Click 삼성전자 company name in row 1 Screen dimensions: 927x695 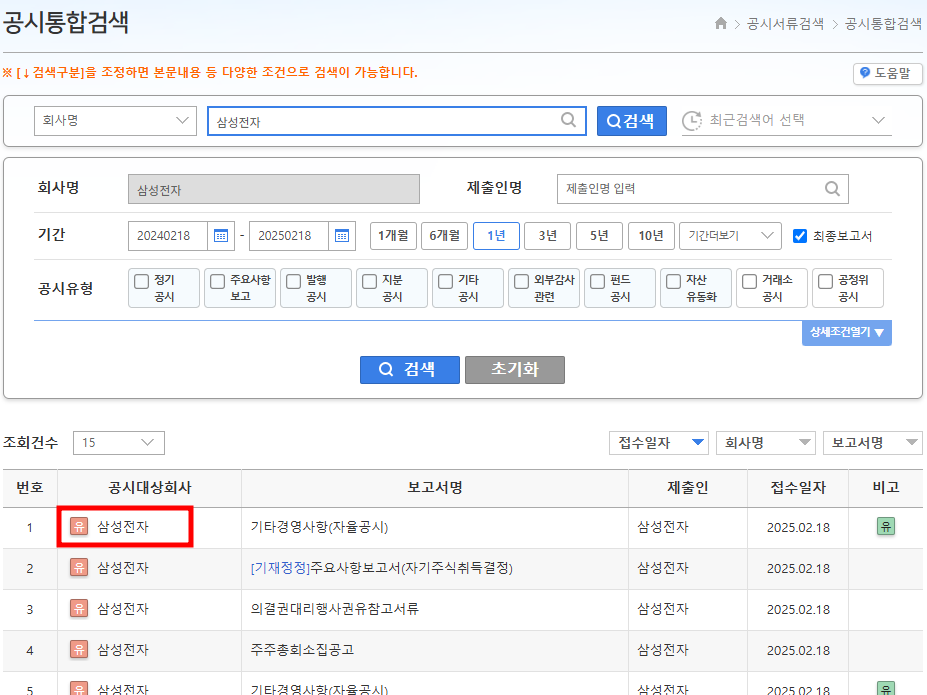123,527
